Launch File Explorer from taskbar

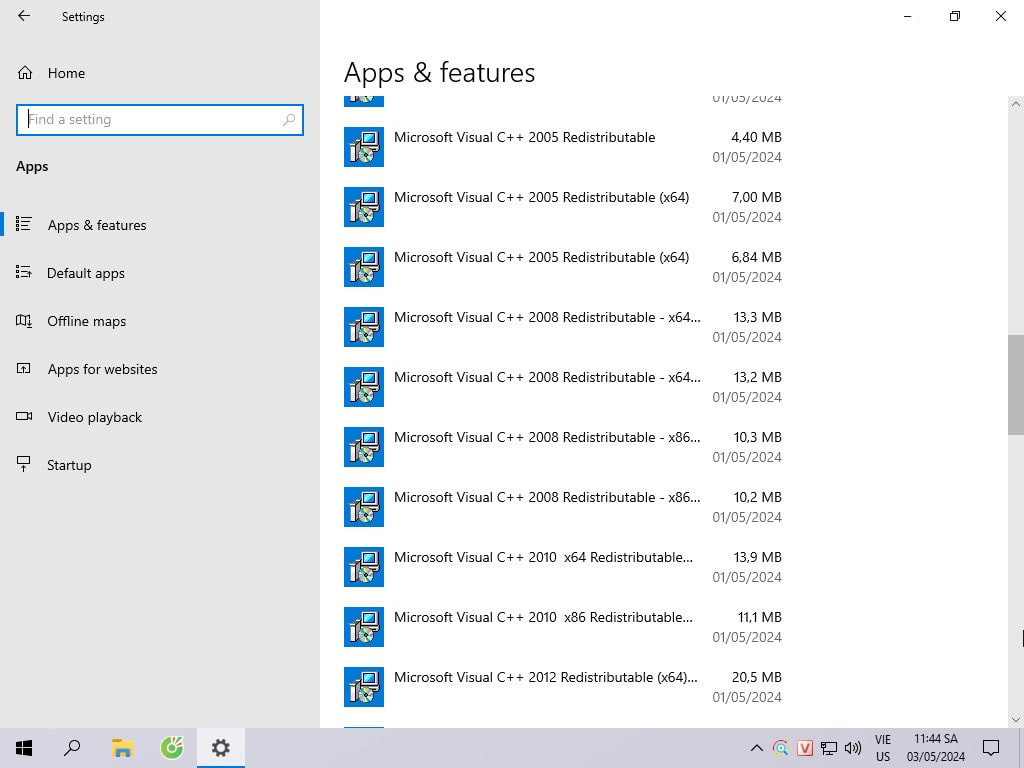pyautogui.click(x=122, y=748)
